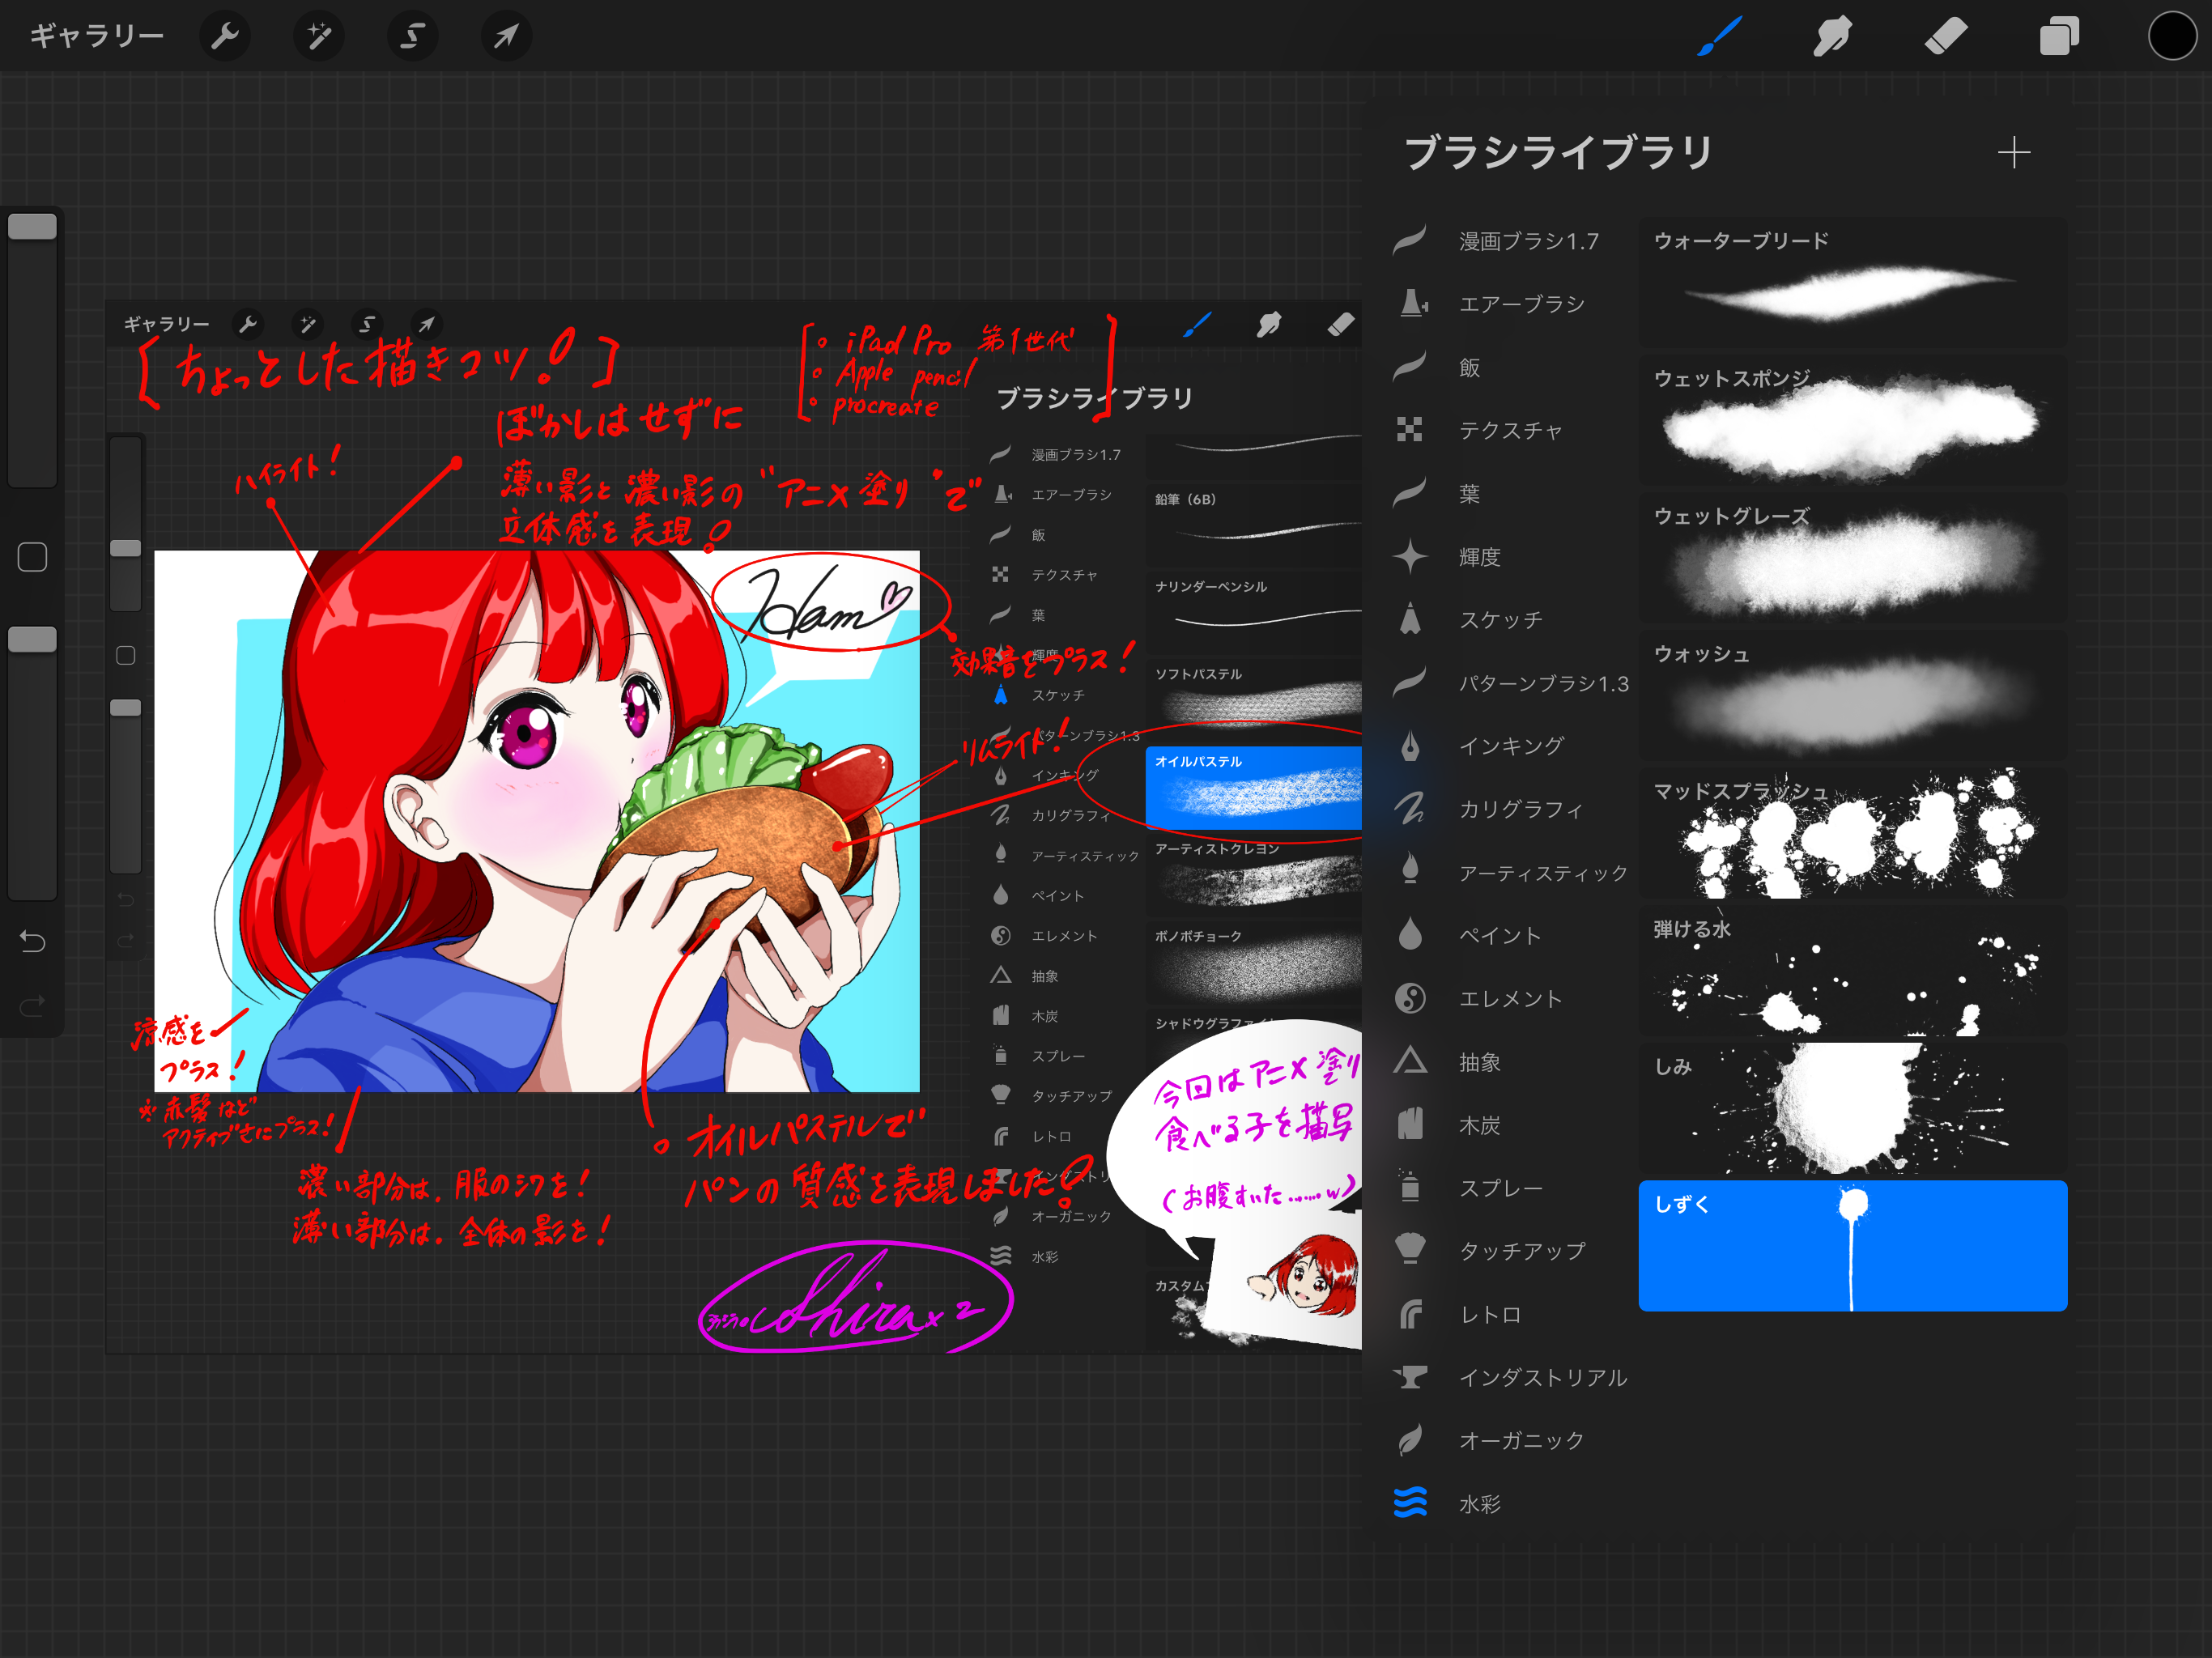Image resolution: width=2212 pixels, height=1658 pixels.
Task: Choose the ウォッシュ brush
Action: [x=1852, y=695]
